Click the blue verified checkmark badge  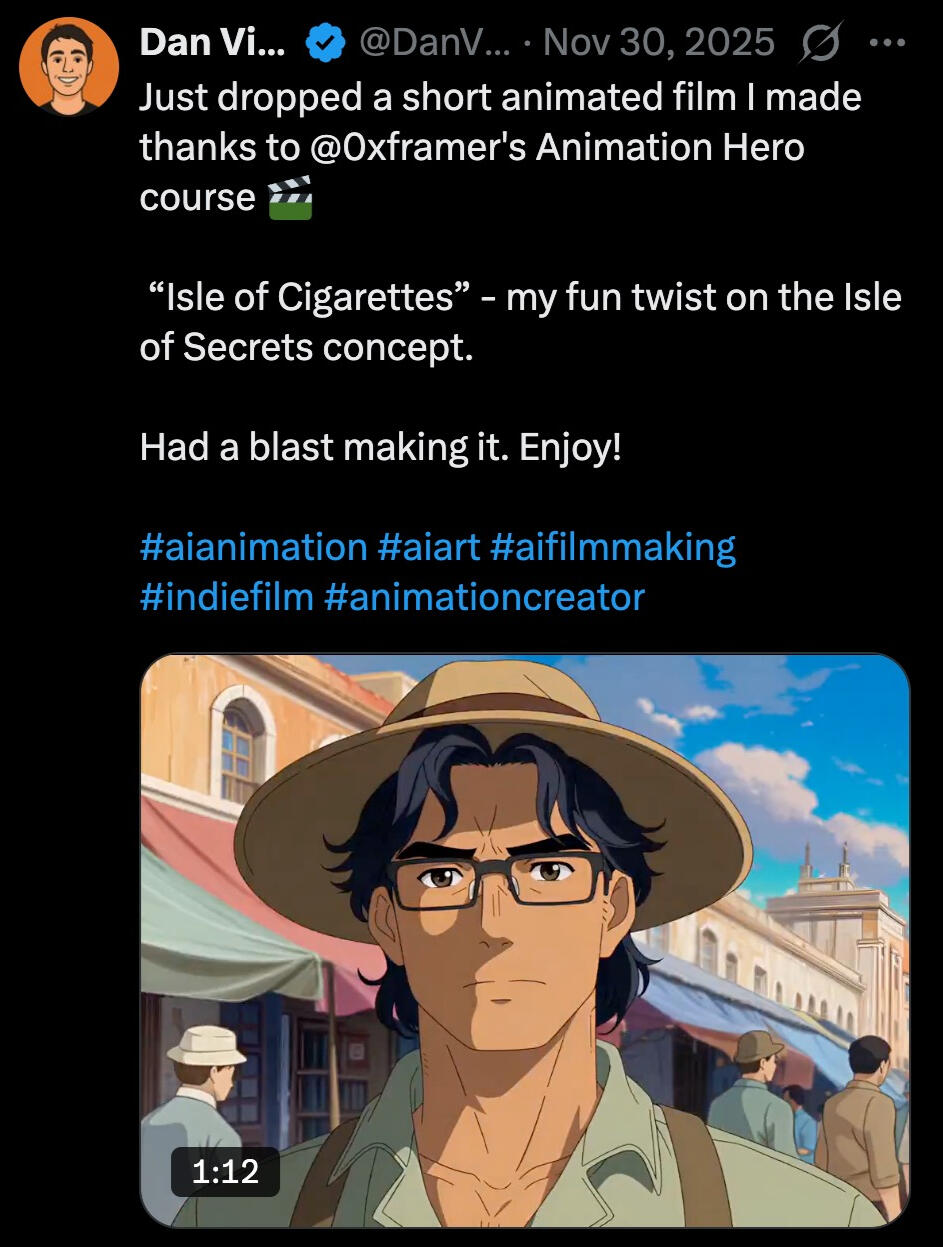[x=323, y=43]
